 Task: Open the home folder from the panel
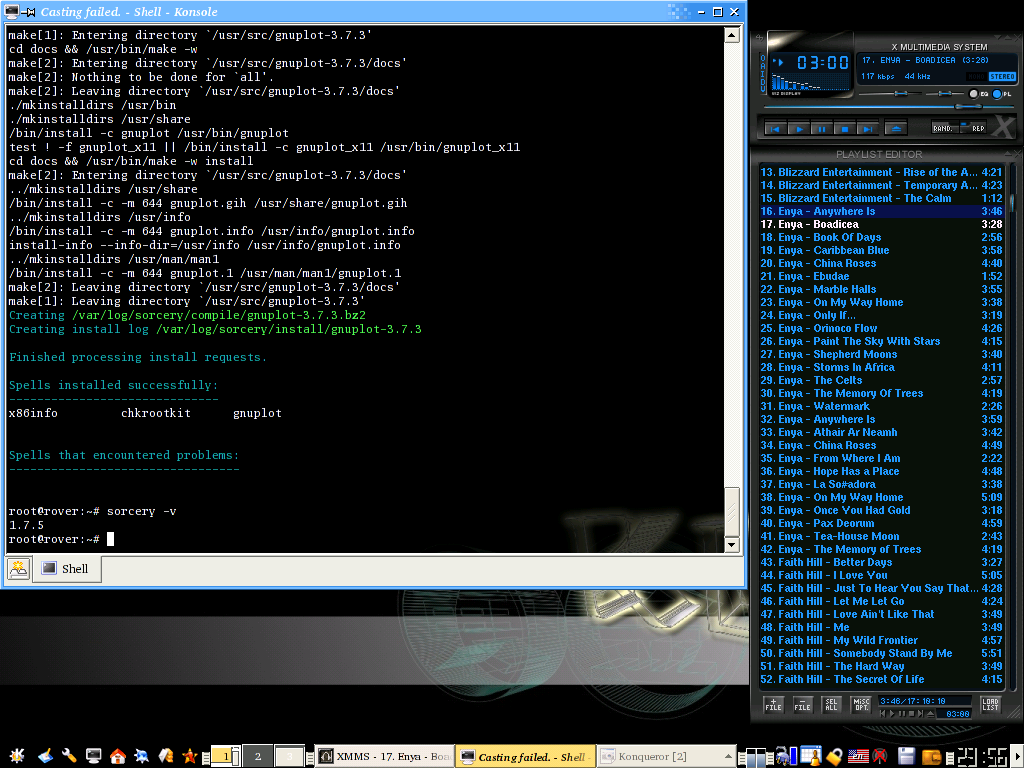tap(118, 756)
